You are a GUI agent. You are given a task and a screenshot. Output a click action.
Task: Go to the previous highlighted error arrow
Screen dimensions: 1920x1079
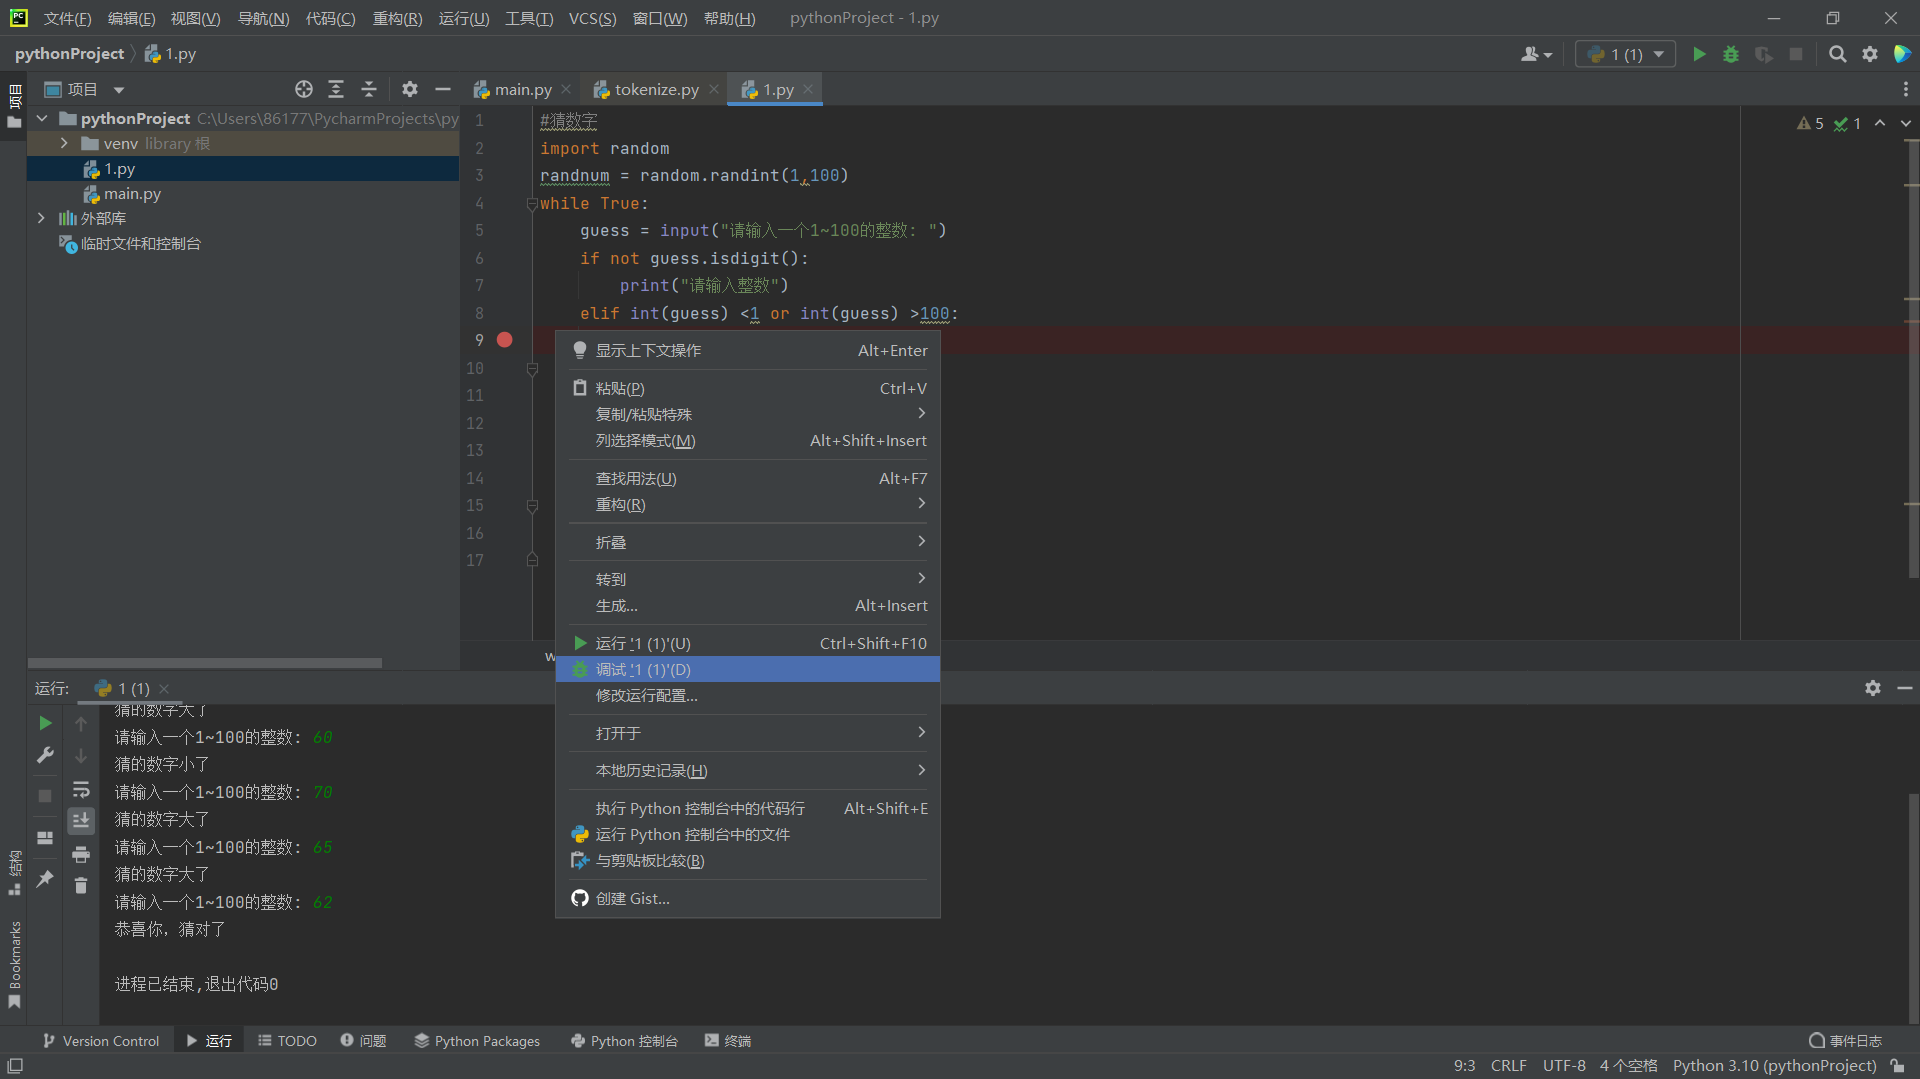point(1880,123)
